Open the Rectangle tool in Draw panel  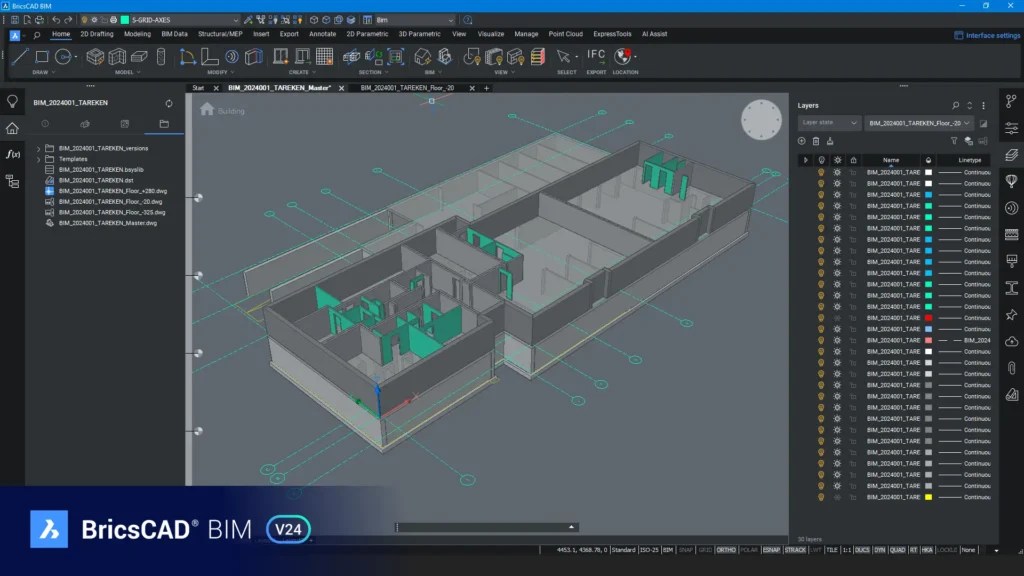[42, 57]
